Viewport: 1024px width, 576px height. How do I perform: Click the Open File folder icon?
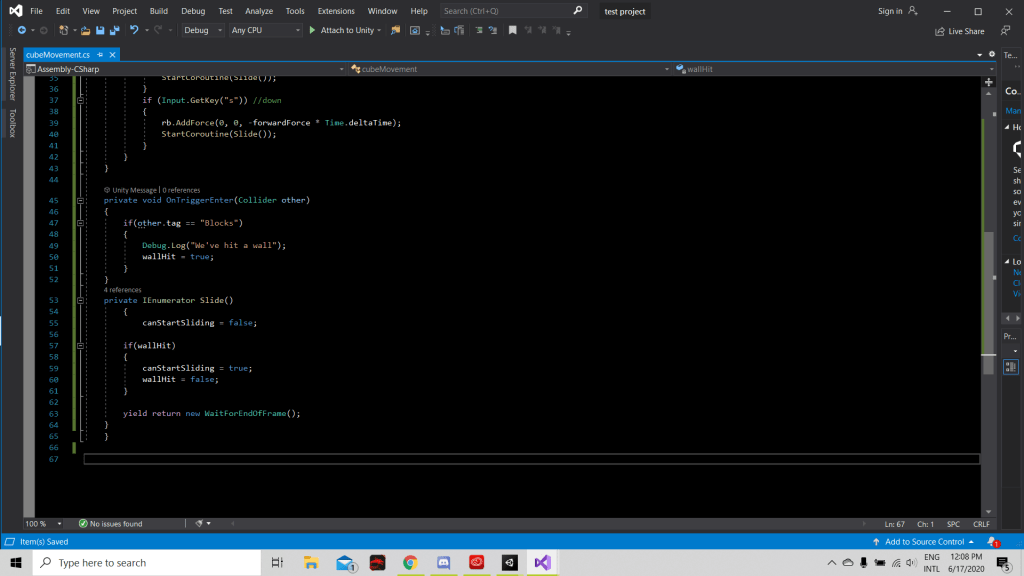(86, 31)
